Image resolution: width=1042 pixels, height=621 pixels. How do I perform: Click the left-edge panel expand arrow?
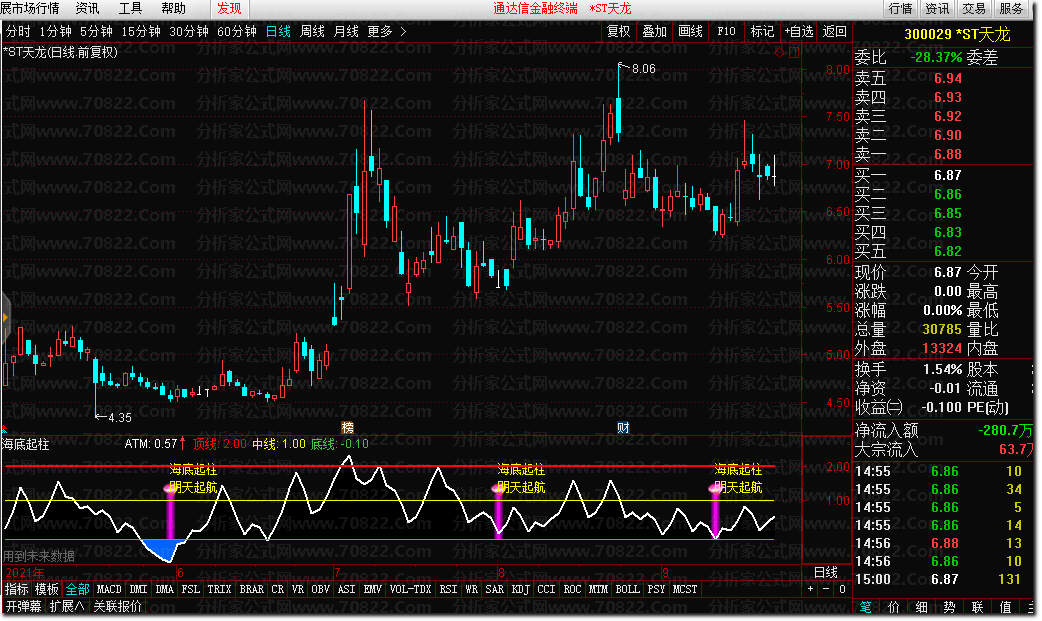(x=5, y=318)
